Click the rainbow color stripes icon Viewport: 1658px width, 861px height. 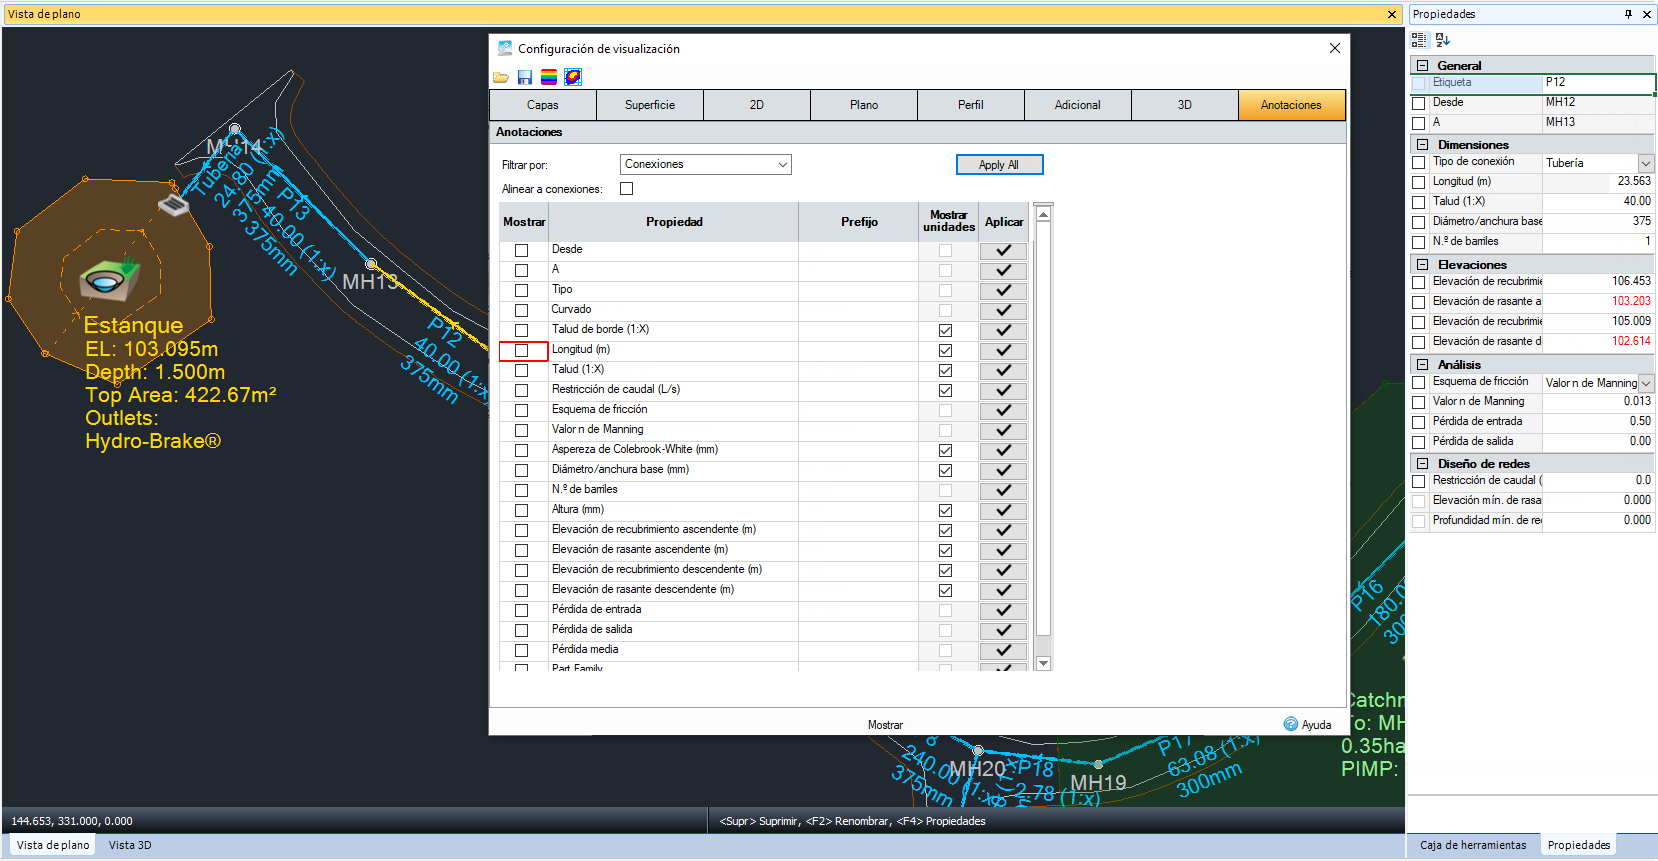pyautogui.click(x=549, y=77)
